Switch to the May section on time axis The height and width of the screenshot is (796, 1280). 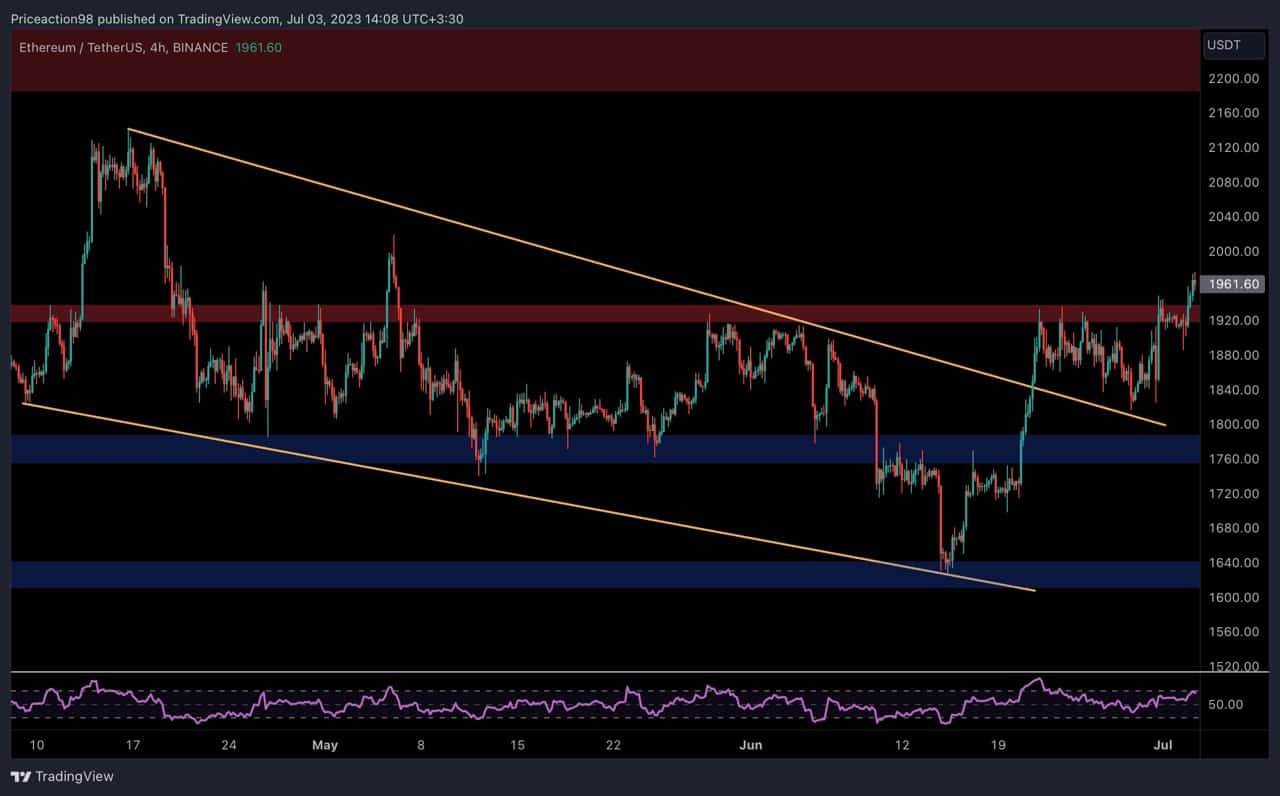point(325,745)
